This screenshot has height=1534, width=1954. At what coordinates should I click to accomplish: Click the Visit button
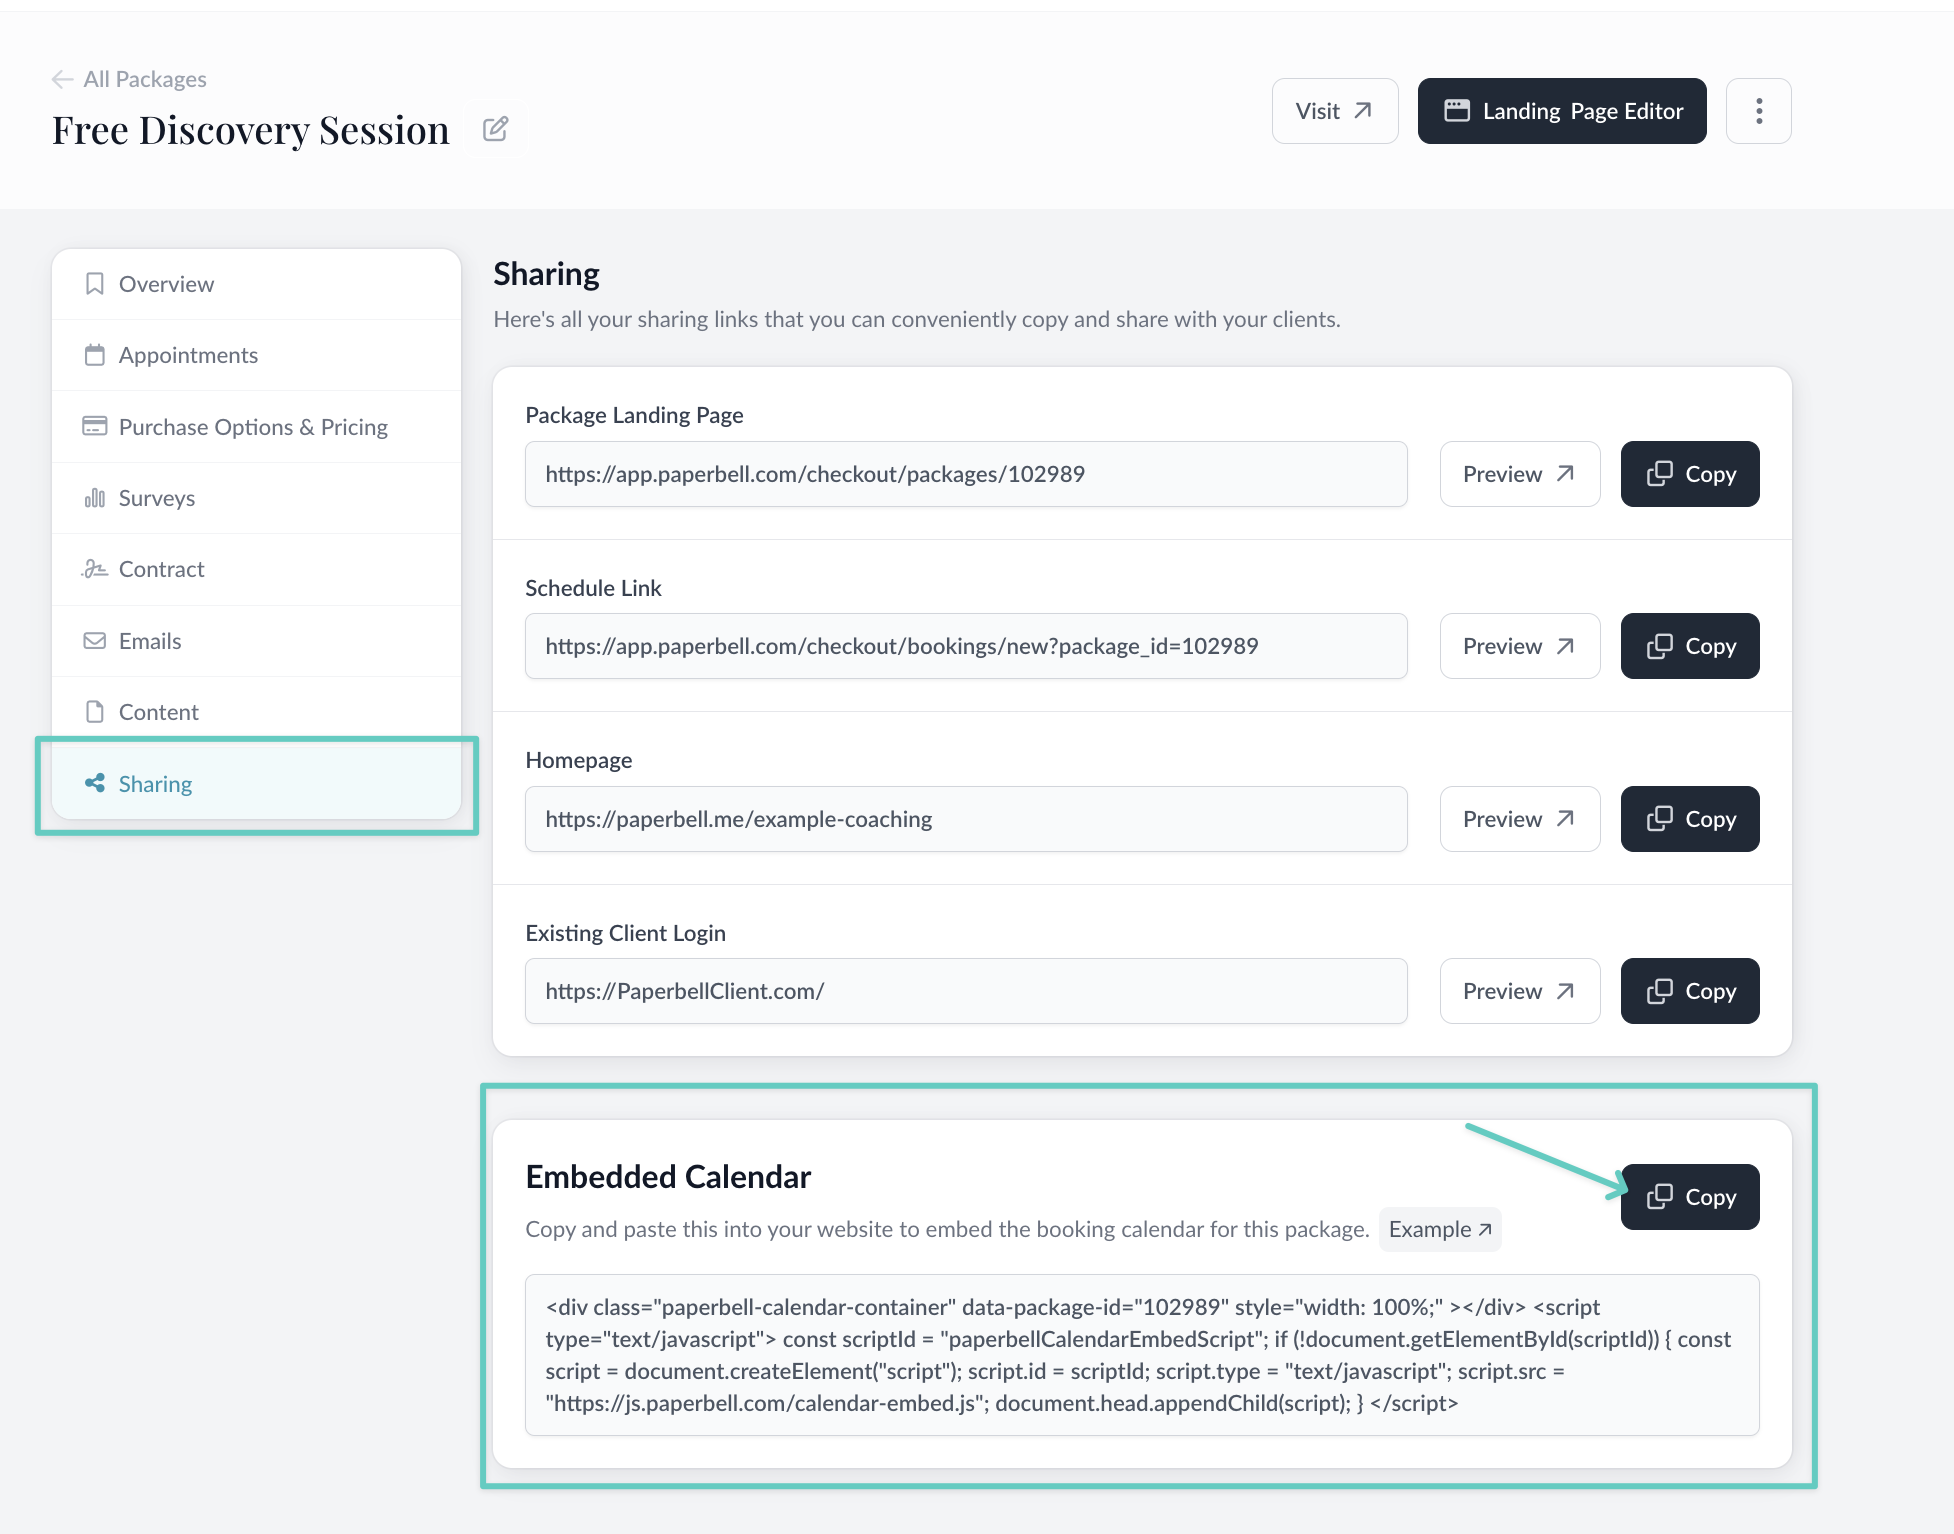[1334, 111]
